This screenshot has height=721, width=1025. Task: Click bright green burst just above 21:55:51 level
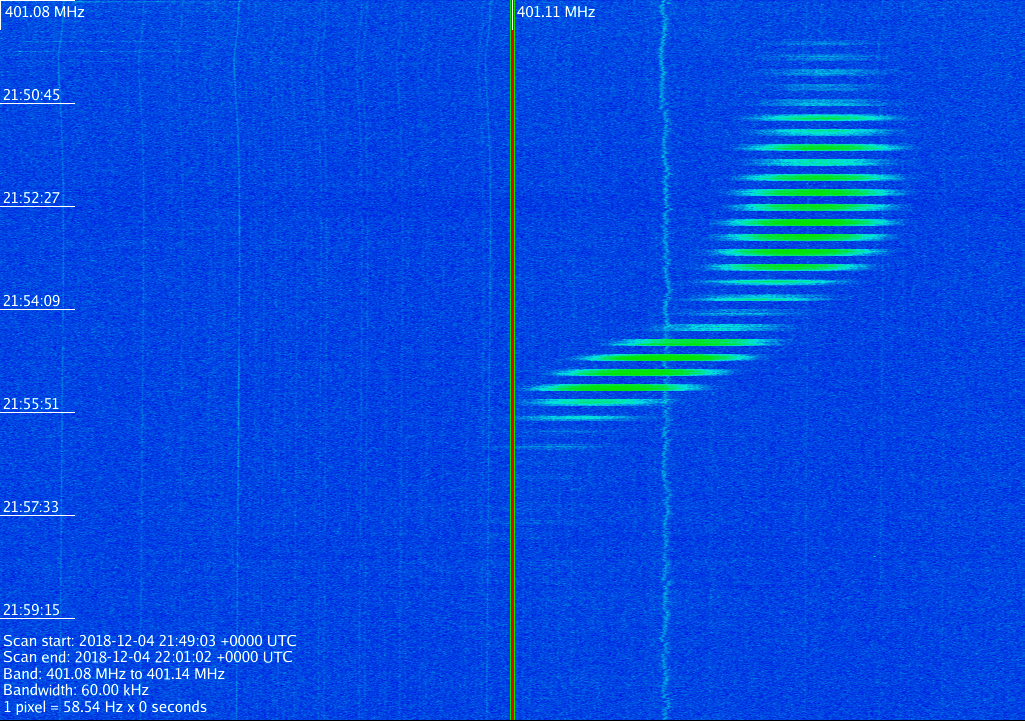coord(610,387)
